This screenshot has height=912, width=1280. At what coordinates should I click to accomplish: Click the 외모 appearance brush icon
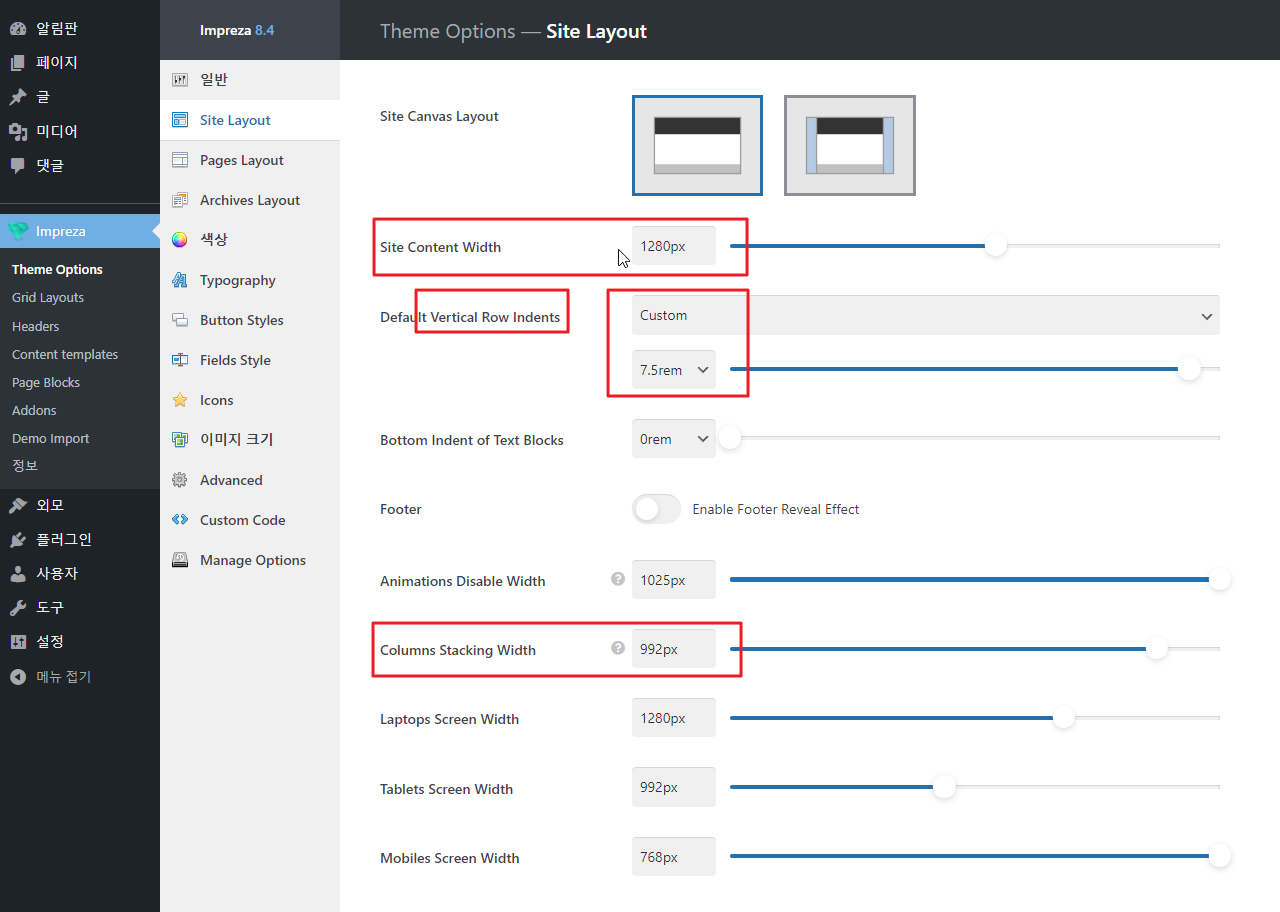pyautogui.click(x=18, y=505)
